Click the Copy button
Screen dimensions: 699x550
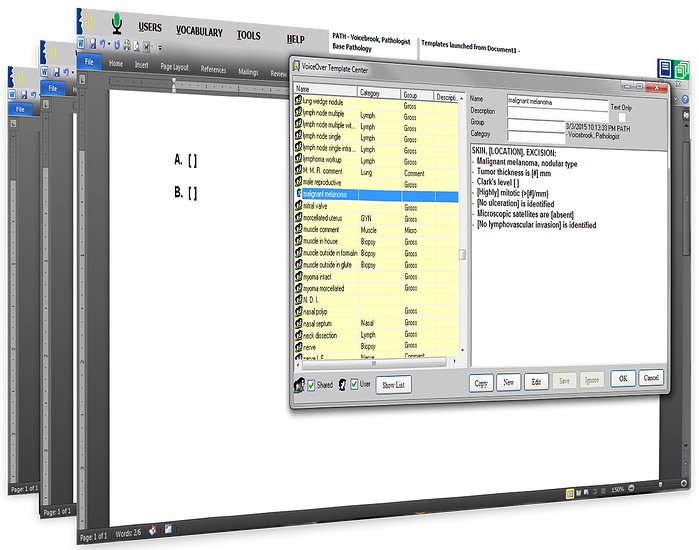(481, 383)
